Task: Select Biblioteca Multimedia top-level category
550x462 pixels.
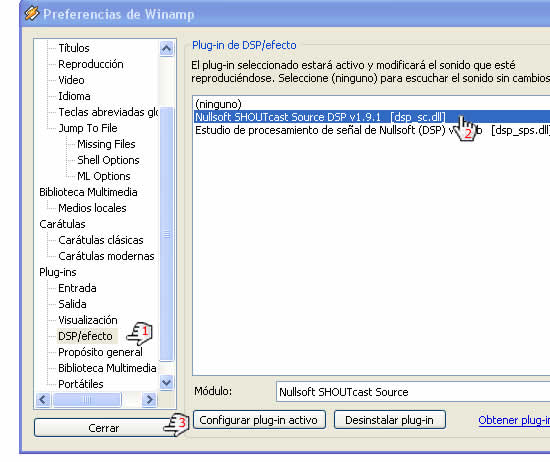Action: click(x=88, y=192)
